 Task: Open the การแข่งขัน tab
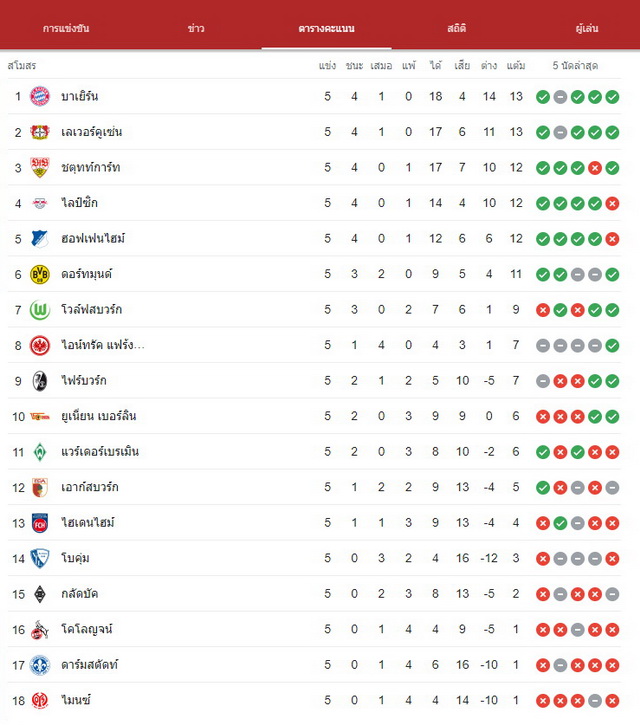click(66, 28)
